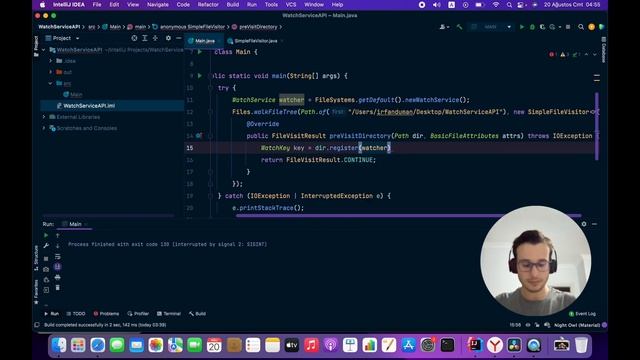Switch to the Main.java editor tab
The width and height of the screenshot is (640, 360).
[x=204, y=41]
